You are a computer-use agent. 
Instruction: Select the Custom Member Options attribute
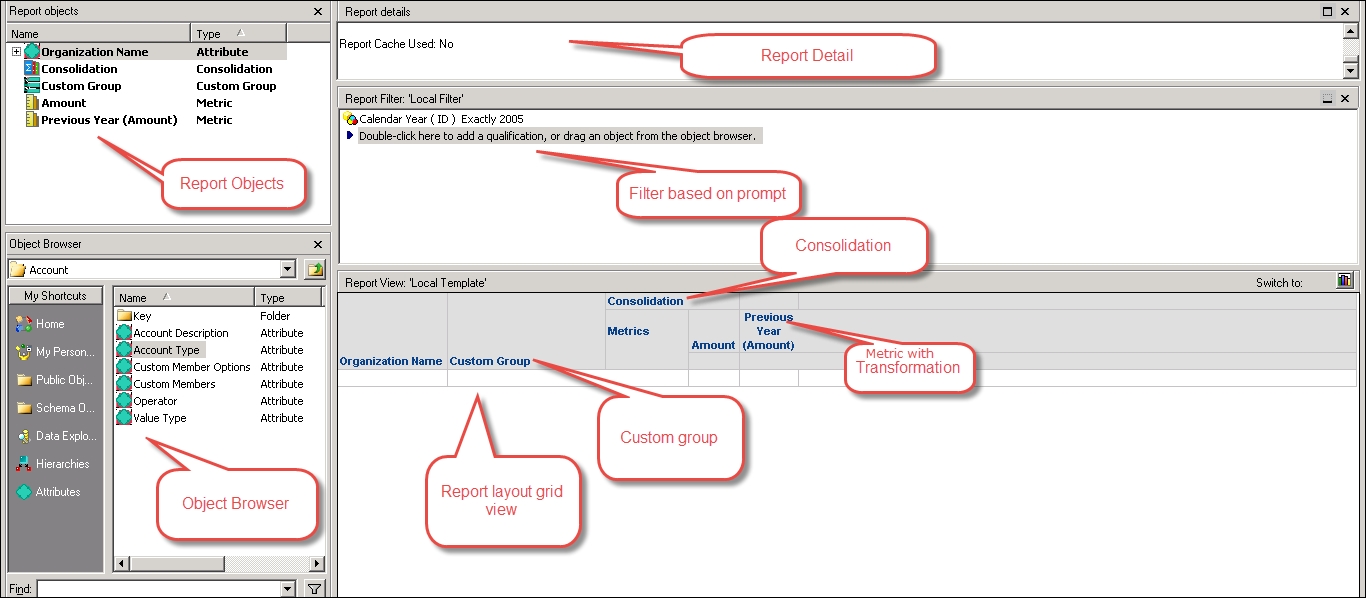pyautogui.click(x=183, y=367)
